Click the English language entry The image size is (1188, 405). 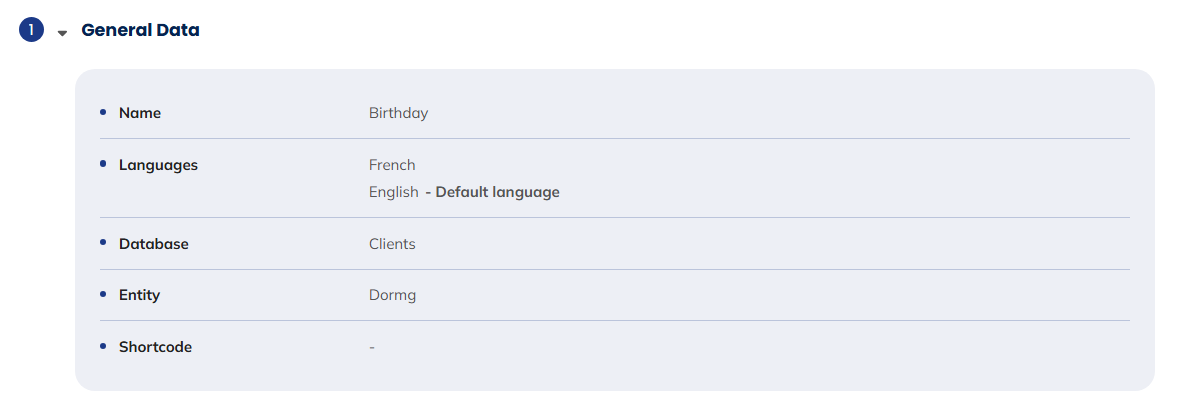coord(393,192)
